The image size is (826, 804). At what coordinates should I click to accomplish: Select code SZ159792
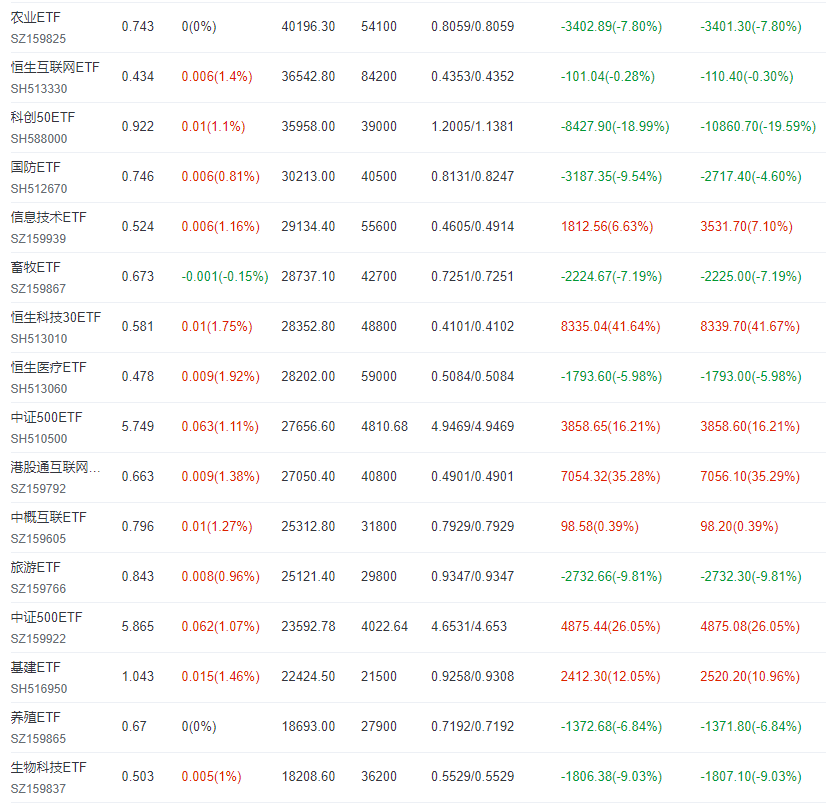pos(38,489)
